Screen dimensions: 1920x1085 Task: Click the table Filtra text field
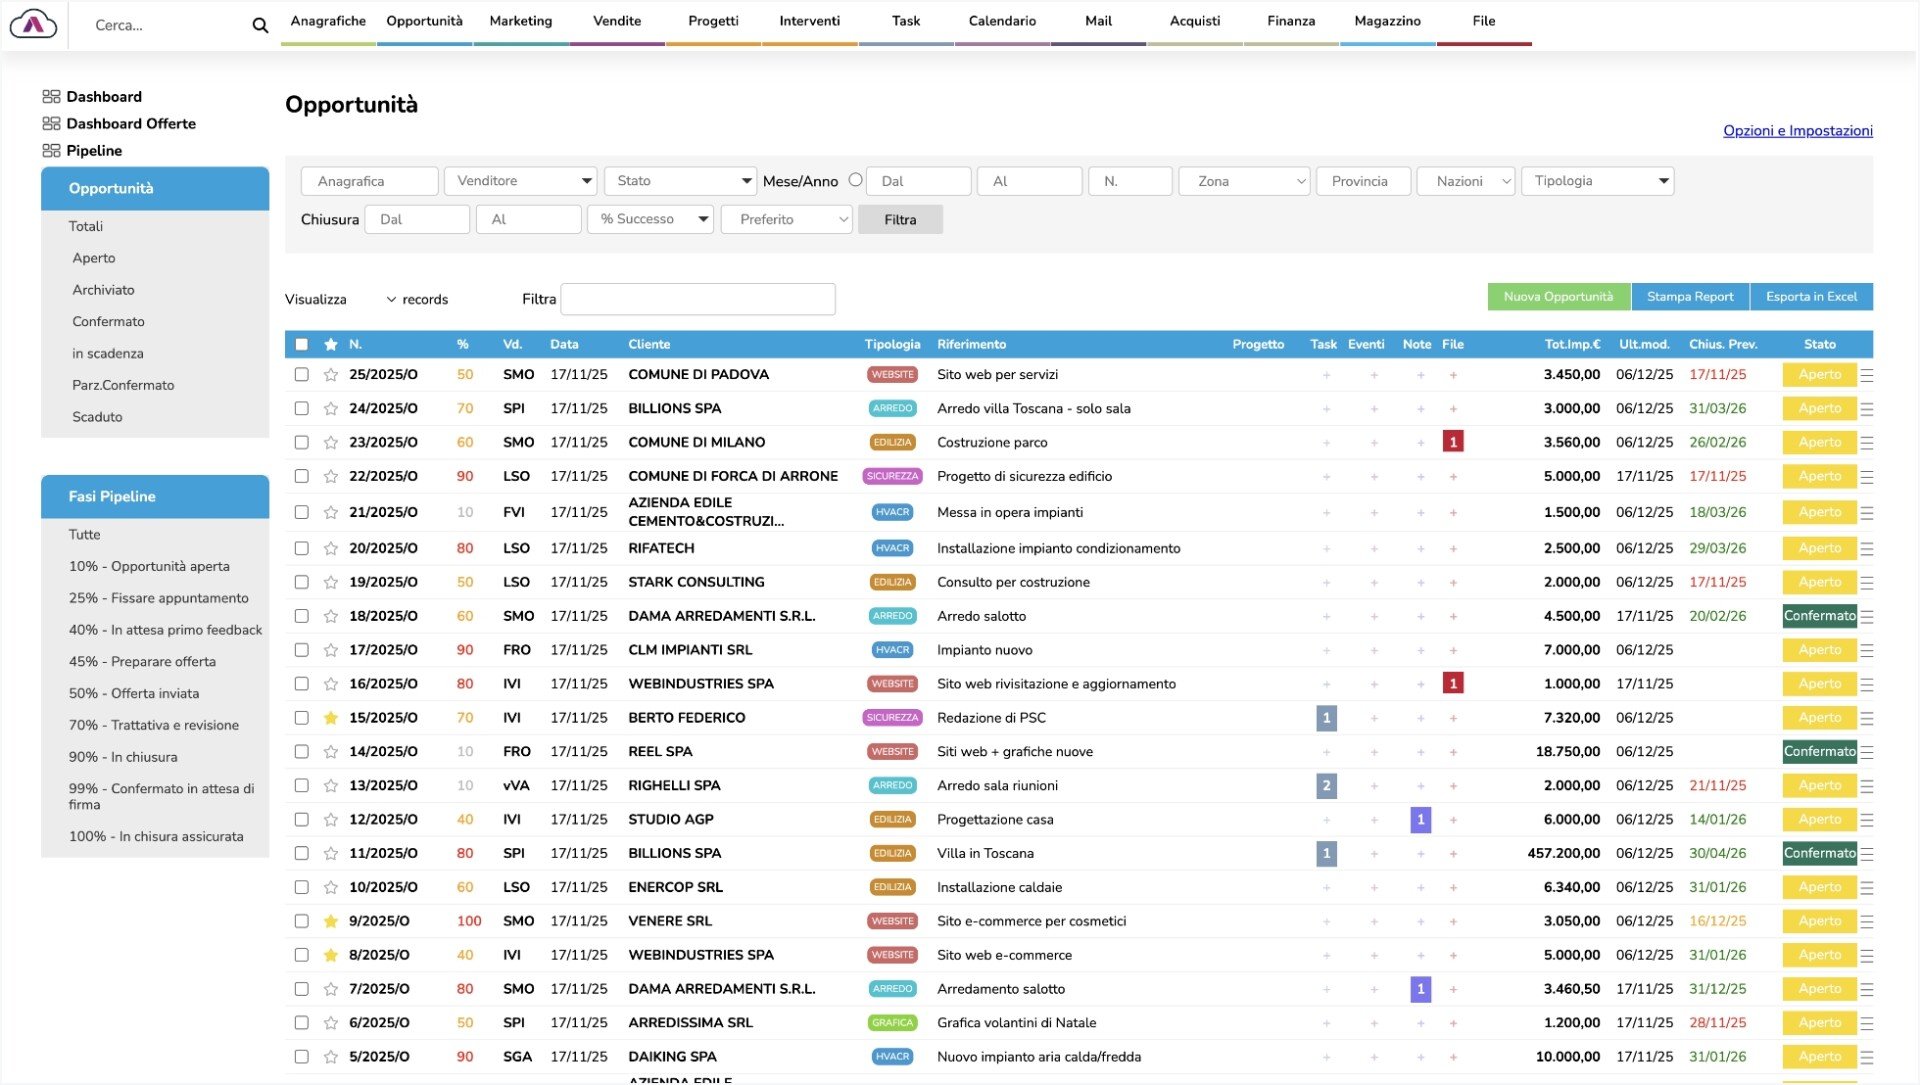click(x=697, y=299)
